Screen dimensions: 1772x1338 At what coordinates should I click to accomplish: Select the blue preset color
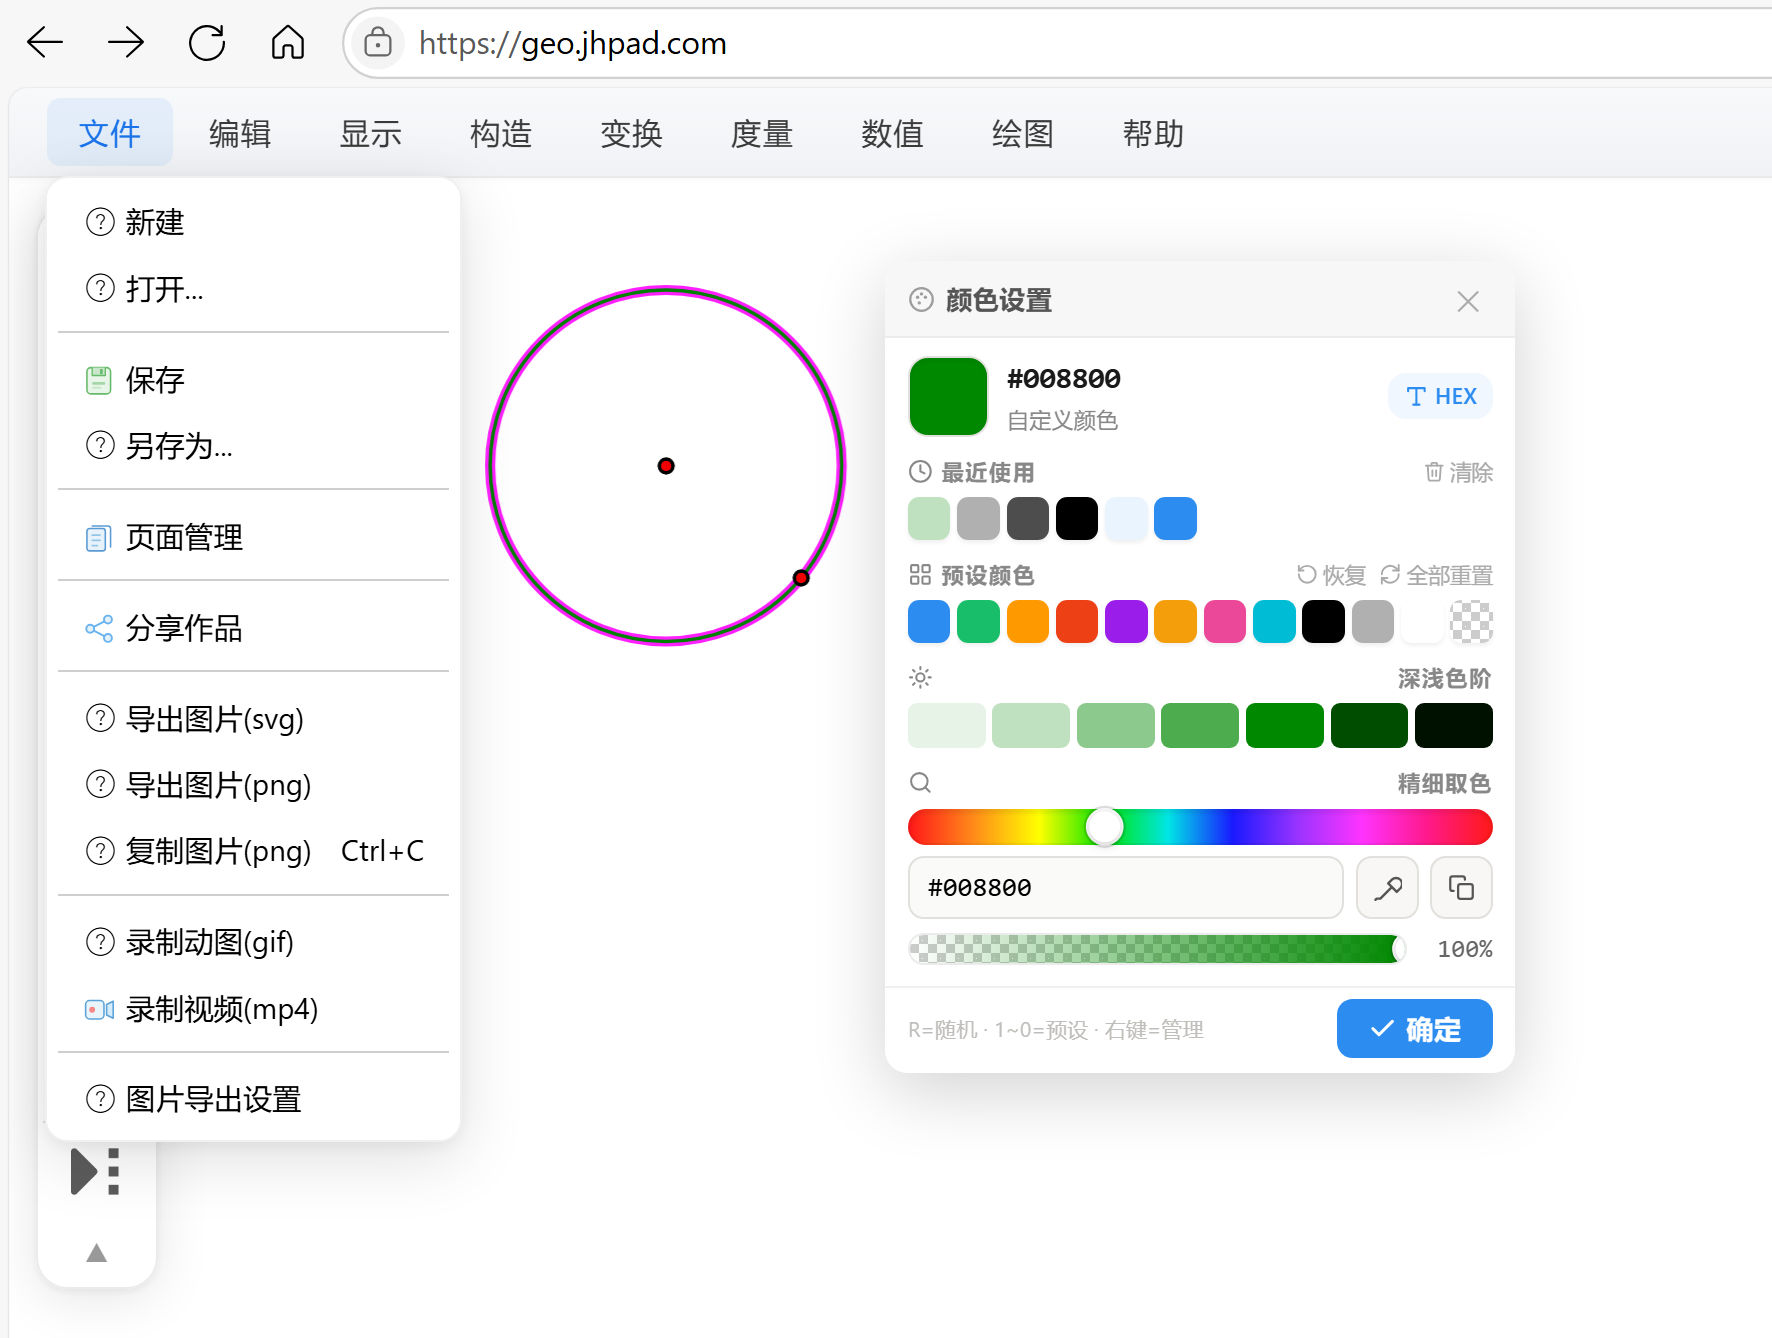929,622
